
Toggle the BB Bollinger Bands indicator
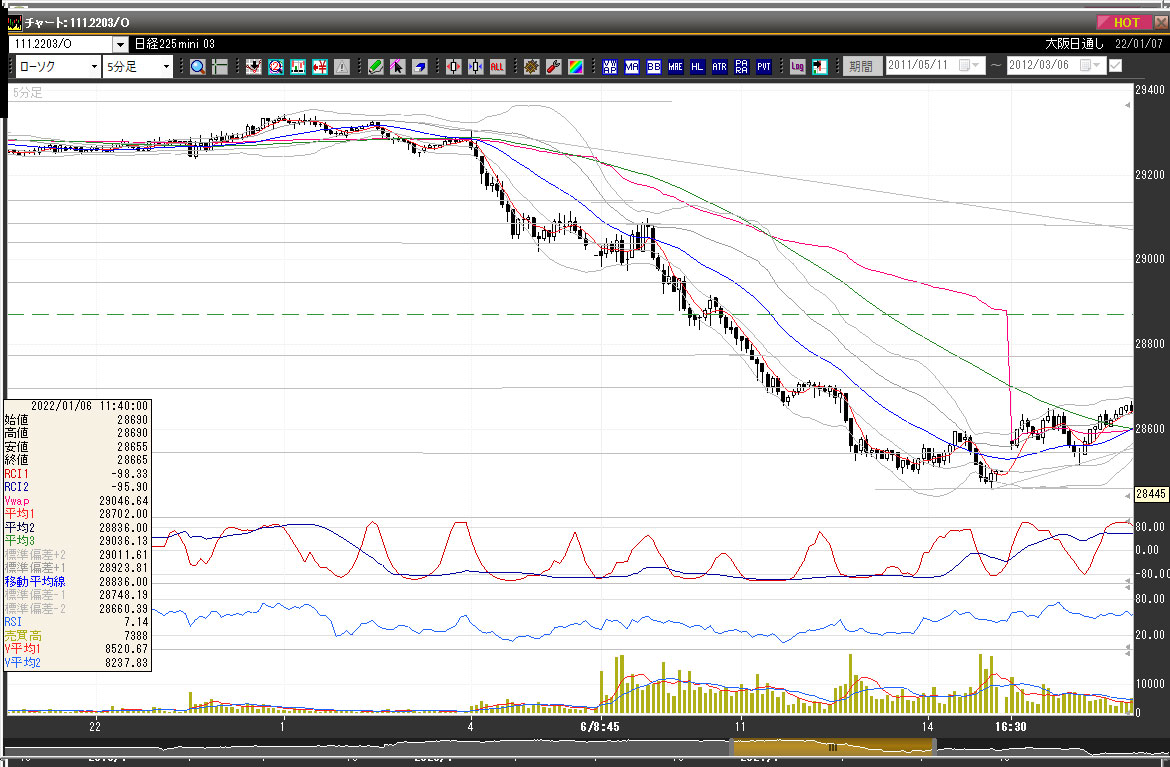pos(654,67)
